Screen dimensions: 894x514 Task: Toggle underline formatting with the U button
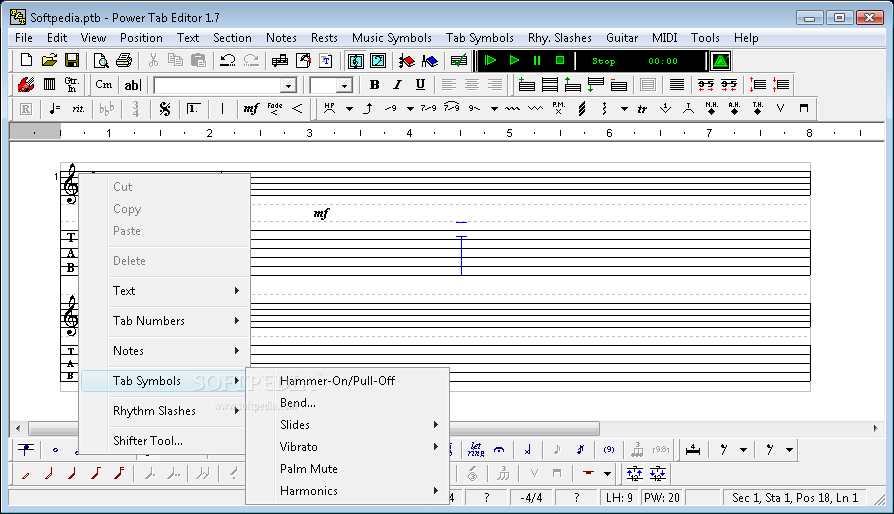[x=420, y=85]
